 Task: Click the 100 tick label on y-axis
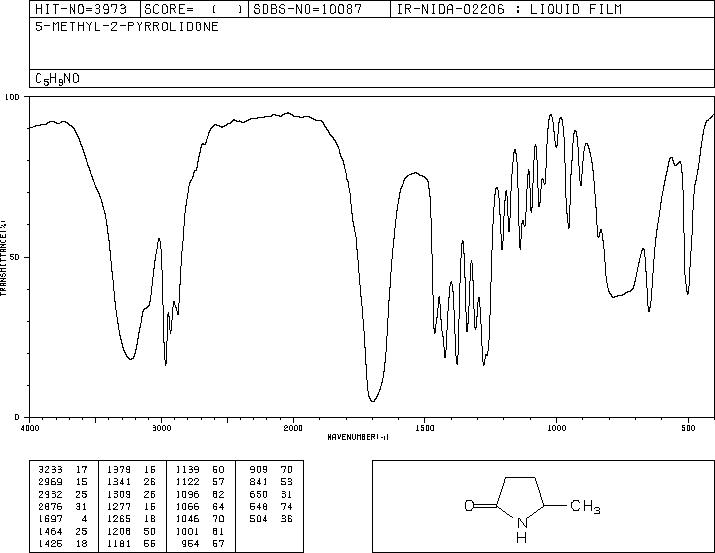12,97
